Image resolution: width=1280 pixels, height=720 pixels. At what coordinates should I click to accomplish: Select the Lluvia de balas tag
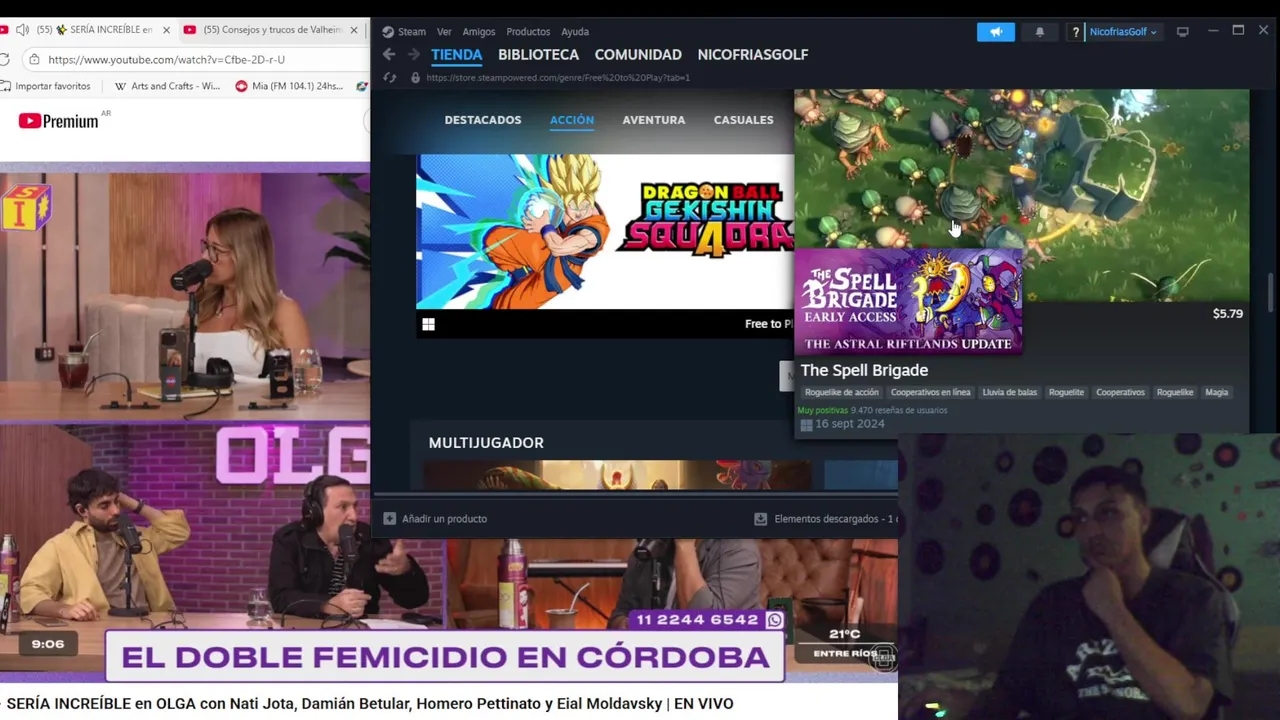coord(1009,392)
